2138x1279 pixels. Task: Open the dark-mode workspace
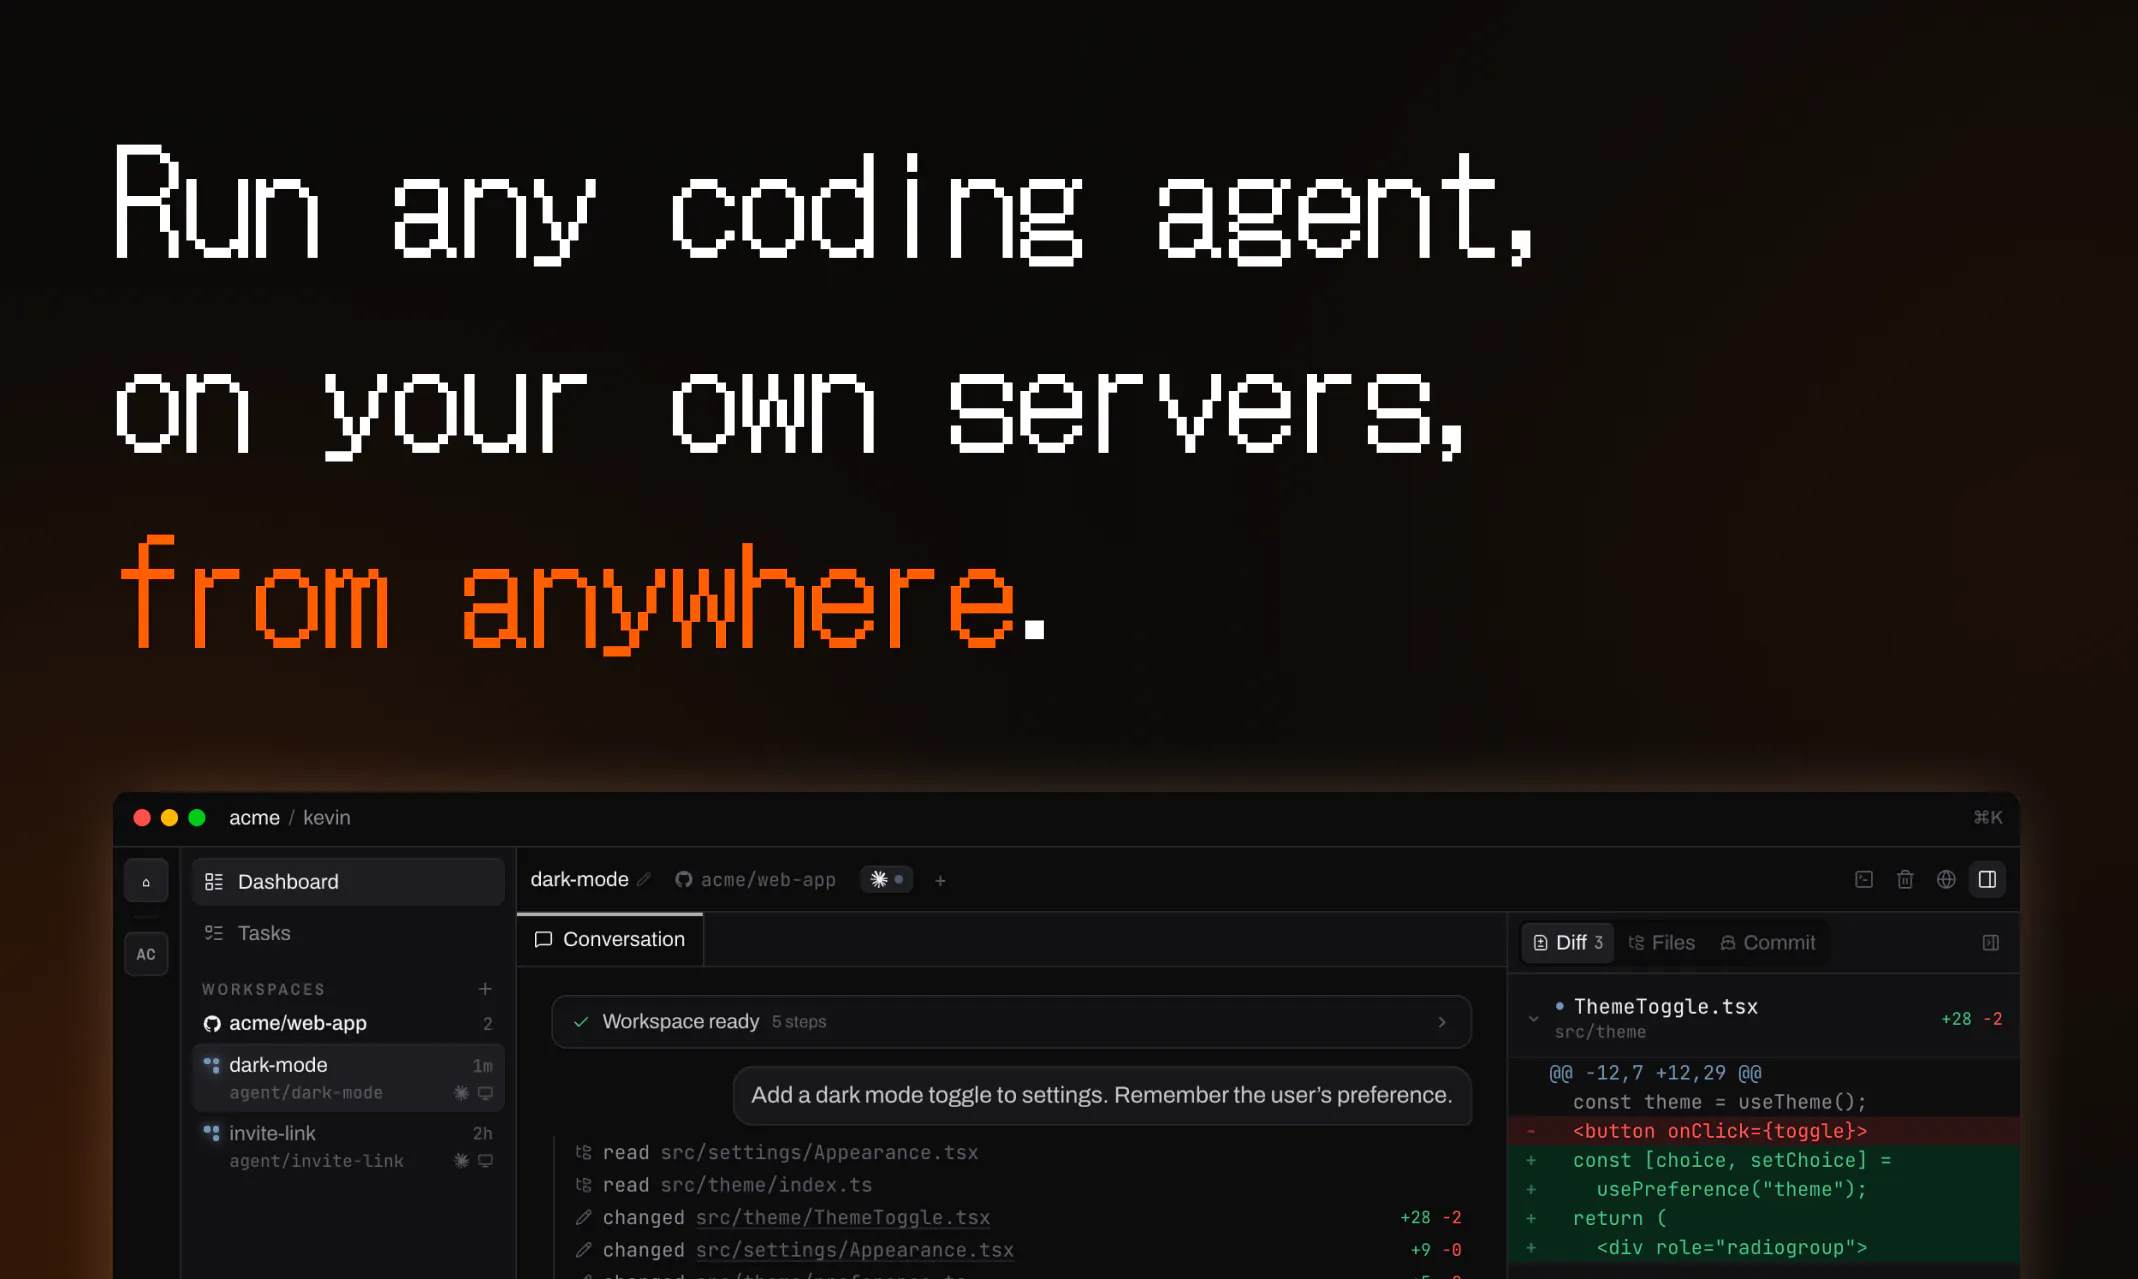coord(348,1078)
